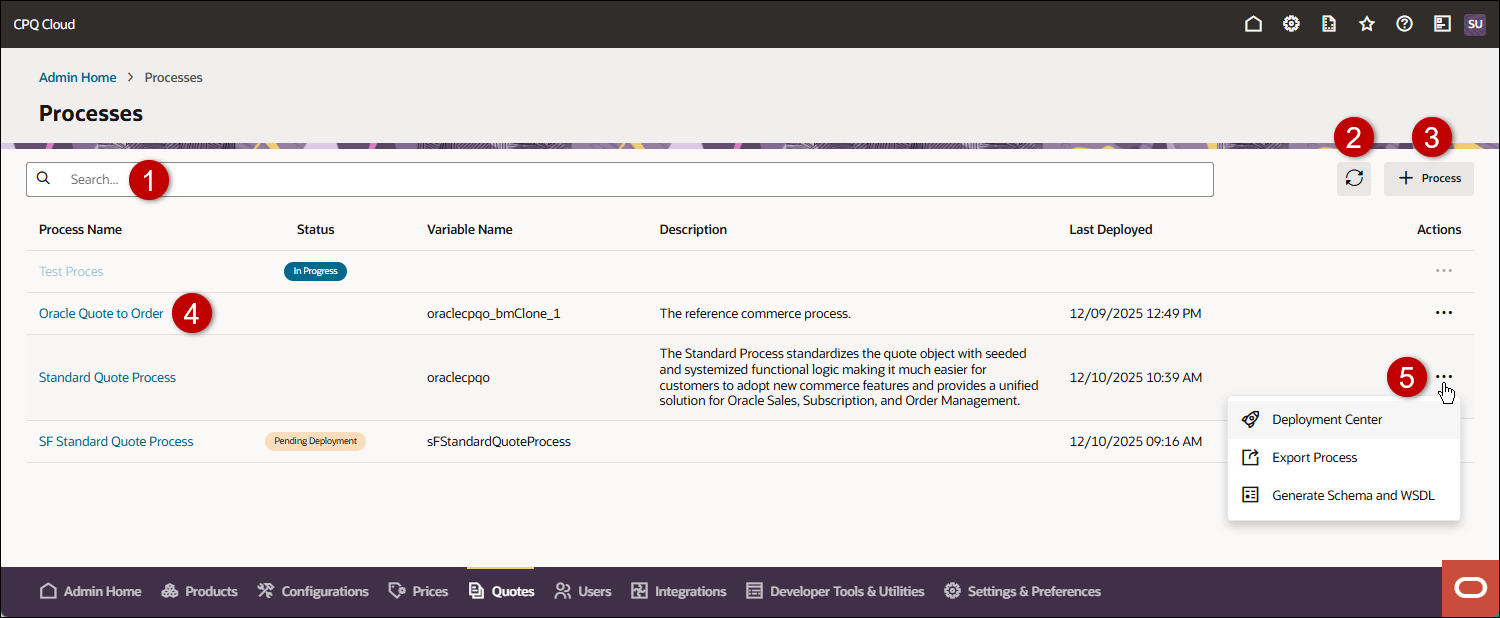1500x618 pixels.
Task: Open Actions menu for Oracle Quote to Order
Action: coord(1443,312)
